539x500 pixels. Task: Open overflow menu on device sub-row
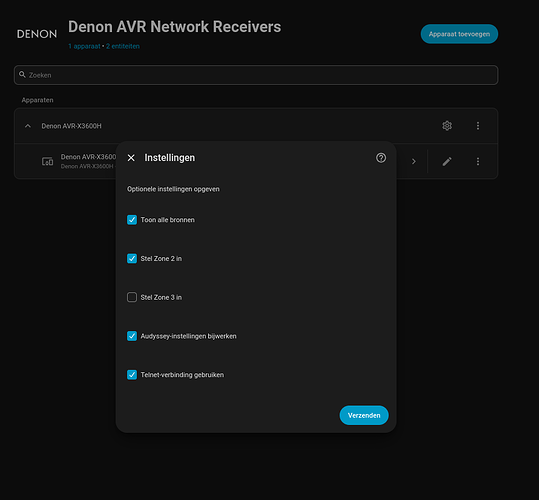tap(478, 162)
